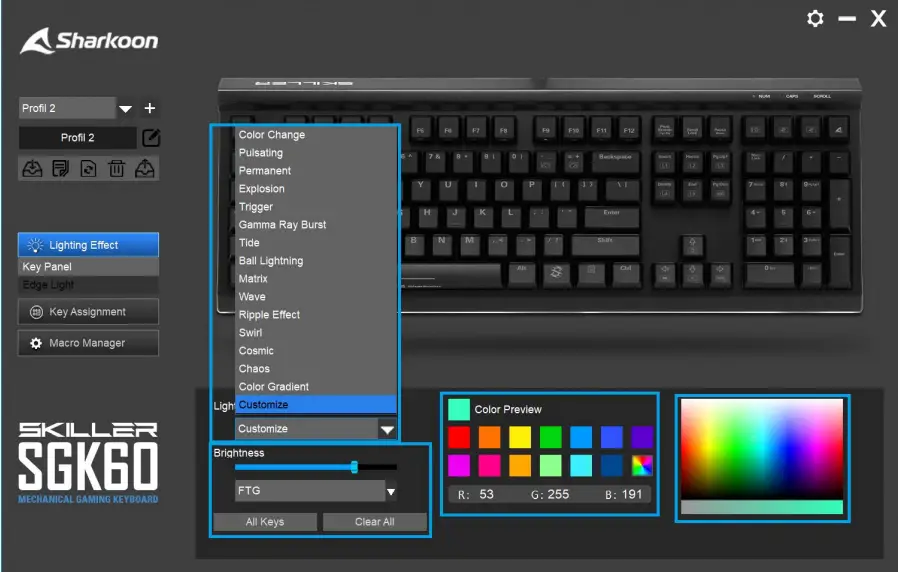Choose Gamma Ray Burst effect
Viewport: 898px width, 572px height.
click(282, 224)
